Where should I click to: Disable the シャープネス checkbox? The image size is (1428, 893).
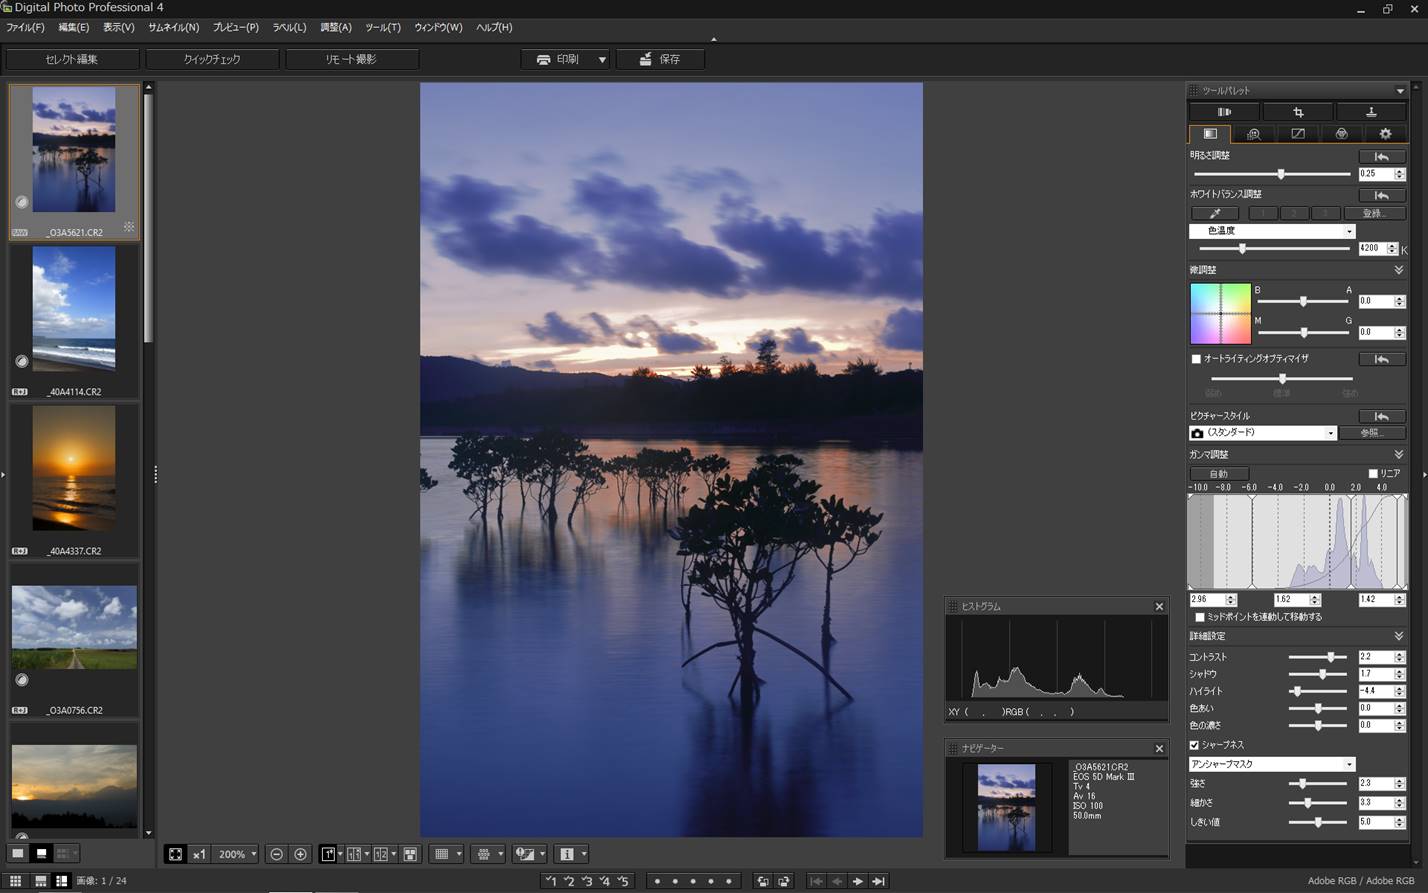(1193, 745)
